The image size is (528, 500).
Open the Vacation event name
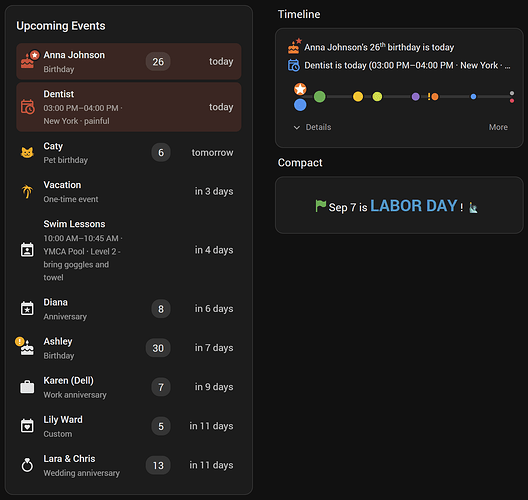(x=62, y=185)
